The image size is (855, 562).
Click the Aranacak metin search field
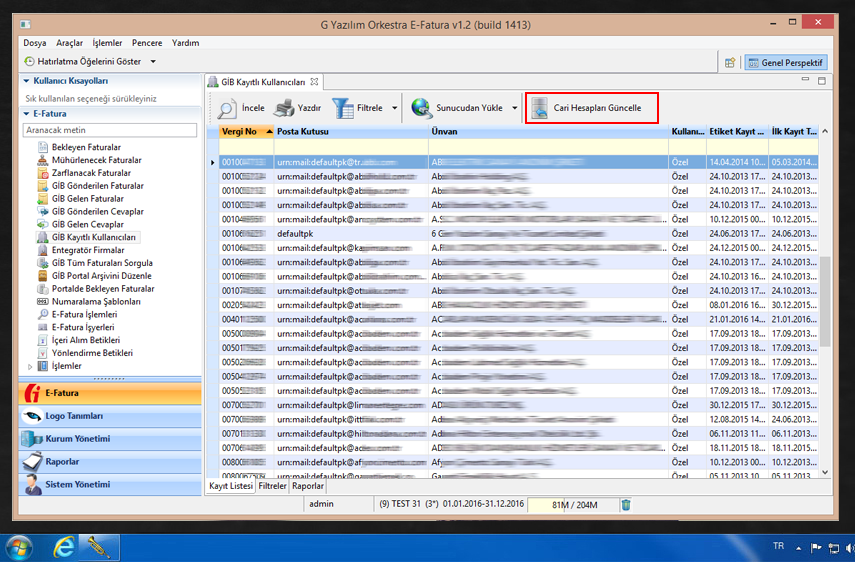point(110,130)
